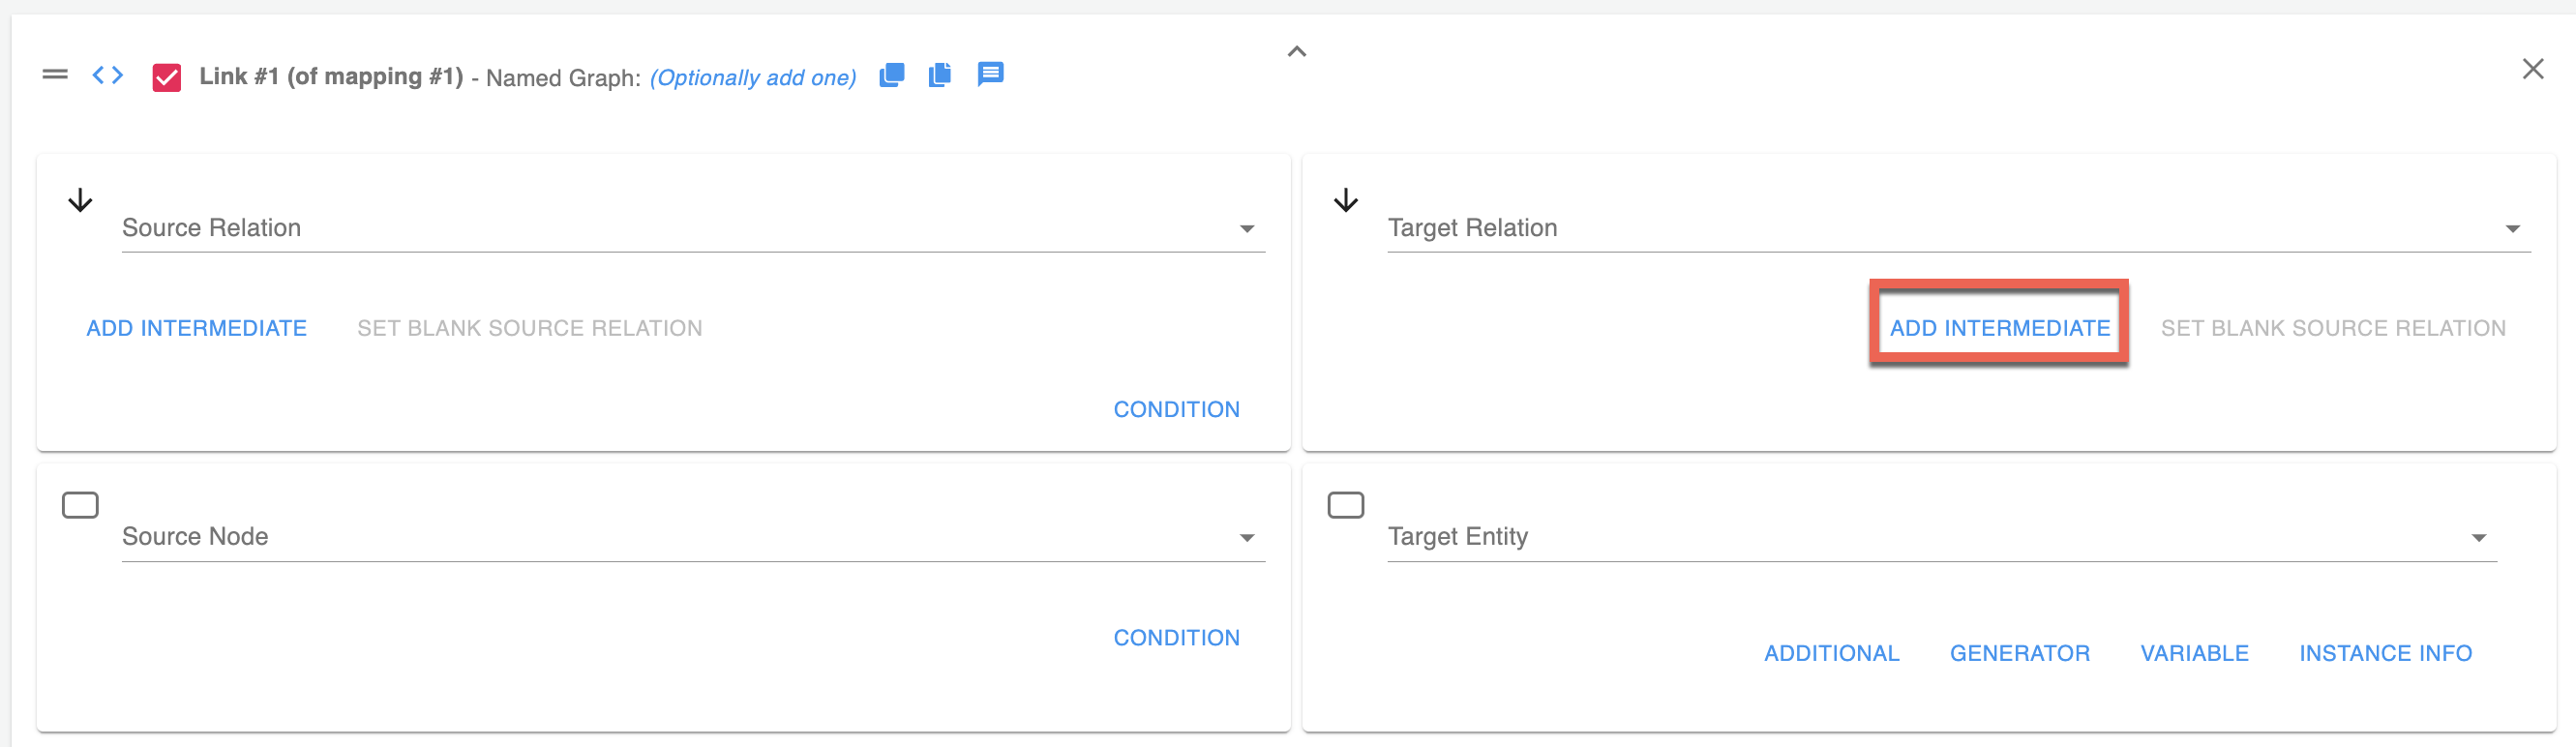Viewport: 2576px width, 747px height.
Task: Click the copy documents icon in header
Action: click(939, 75)
